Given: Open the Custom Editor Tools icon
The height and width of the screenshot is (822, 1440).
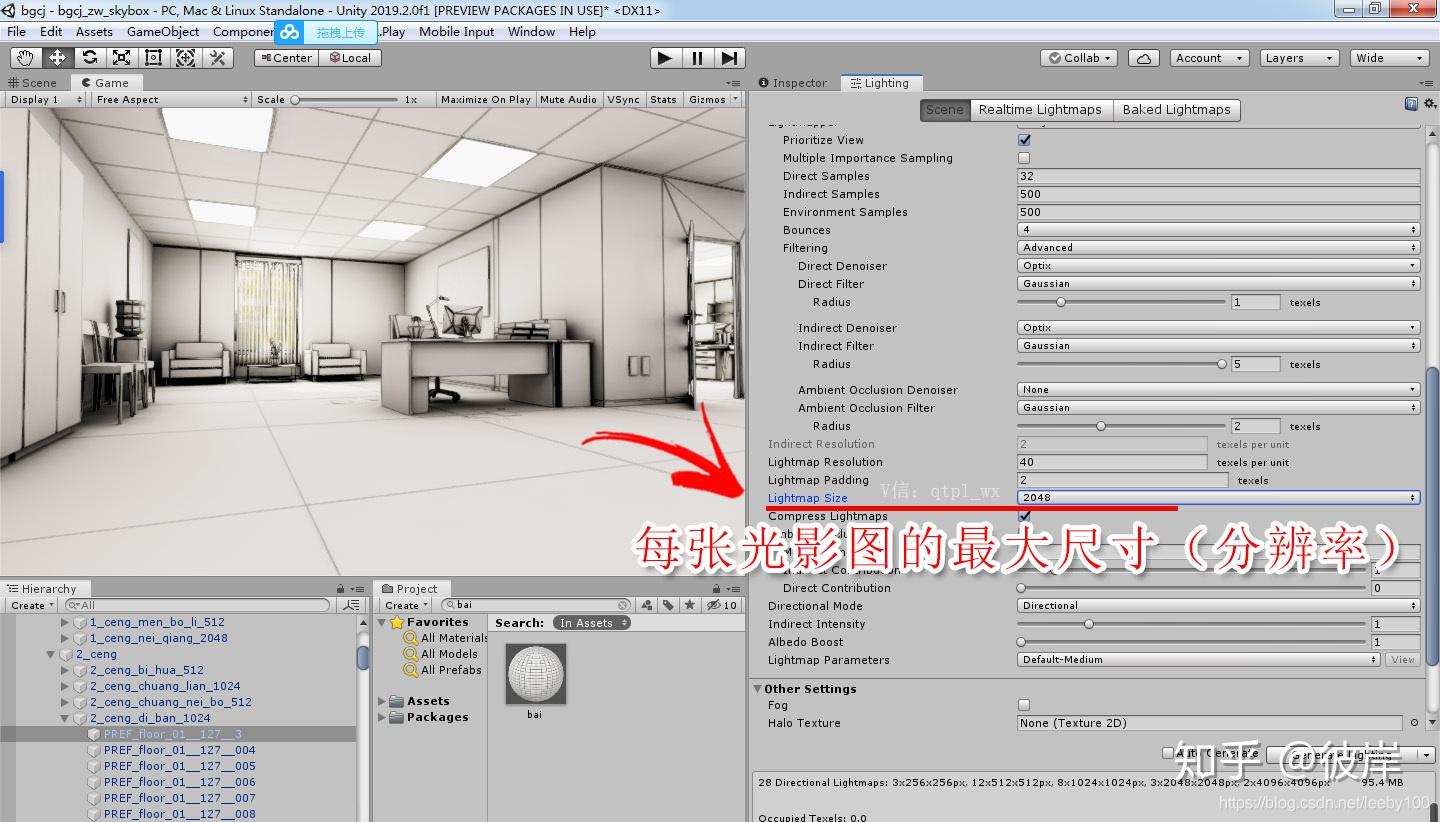Looking at the screenshot, I should 217,57.
